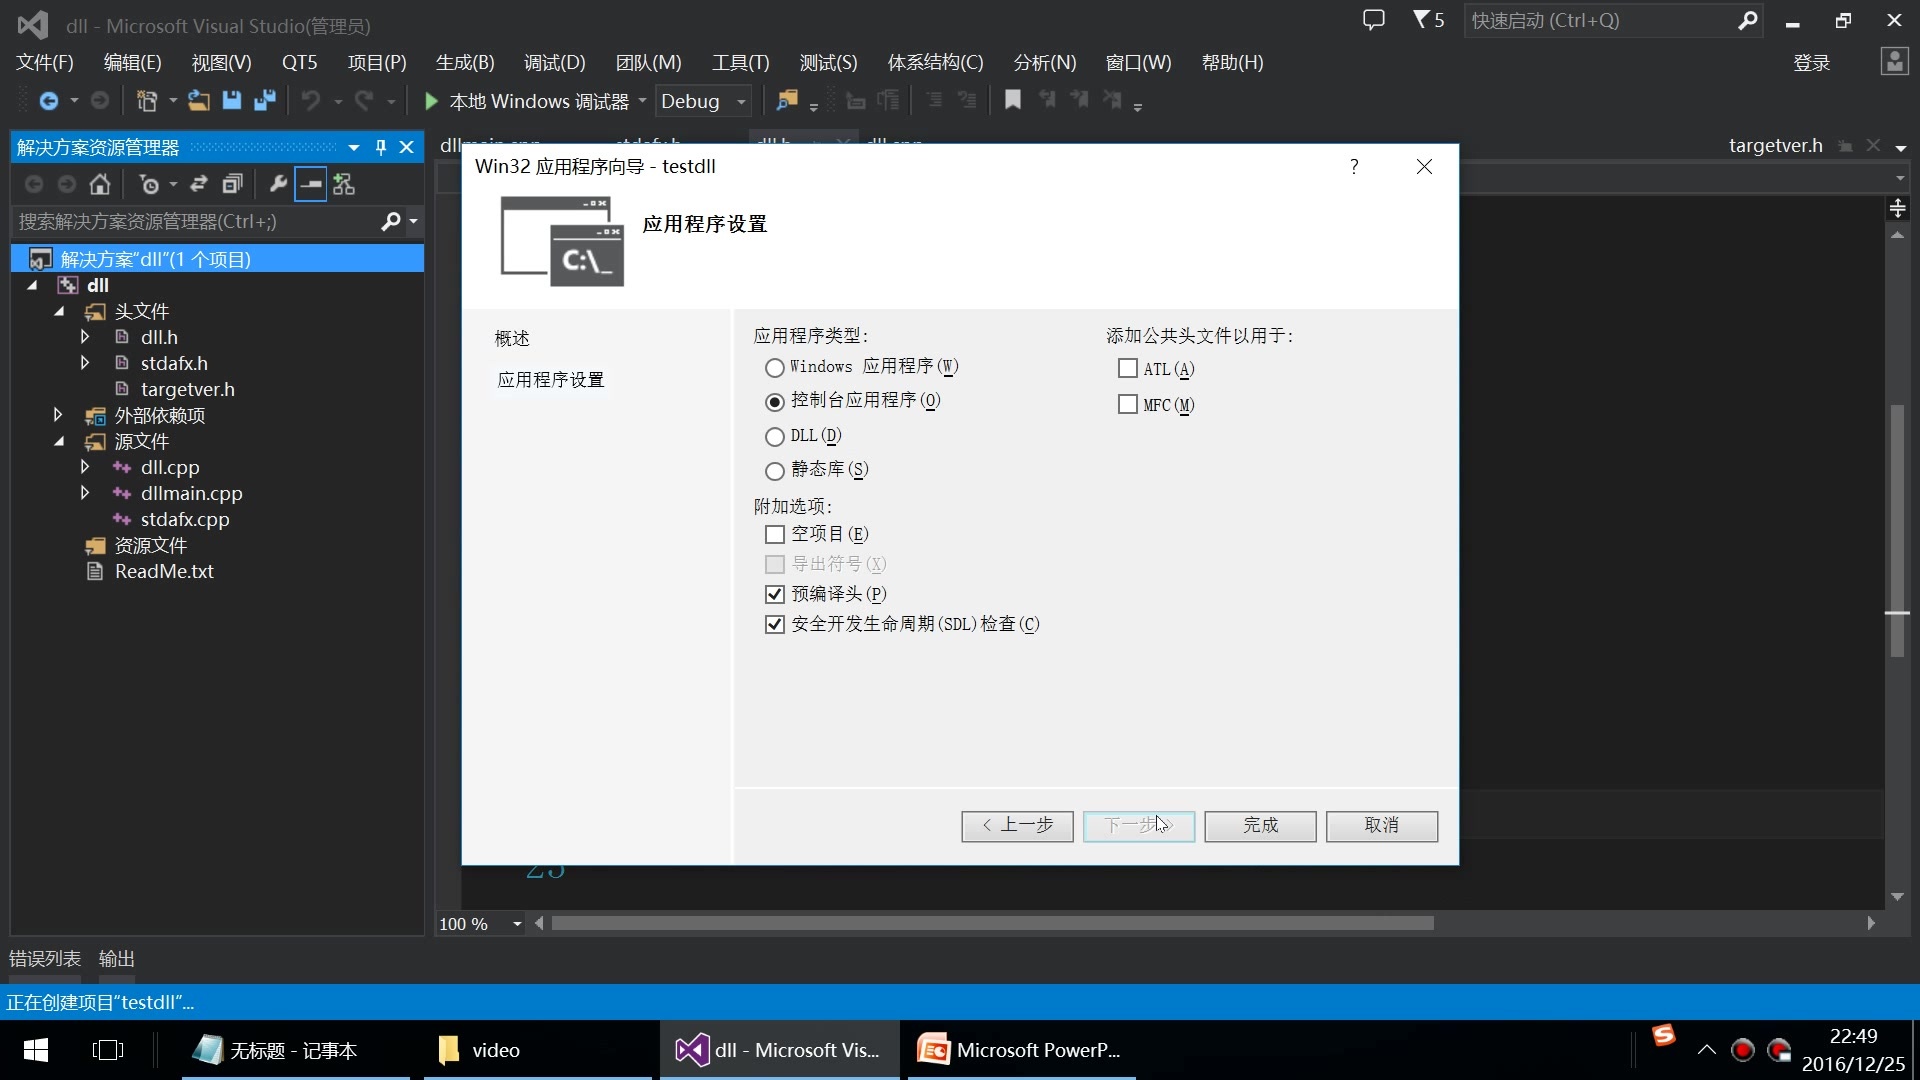Open the zoom level 100% dropdown
The image size is (1920, 1080).
517,924
